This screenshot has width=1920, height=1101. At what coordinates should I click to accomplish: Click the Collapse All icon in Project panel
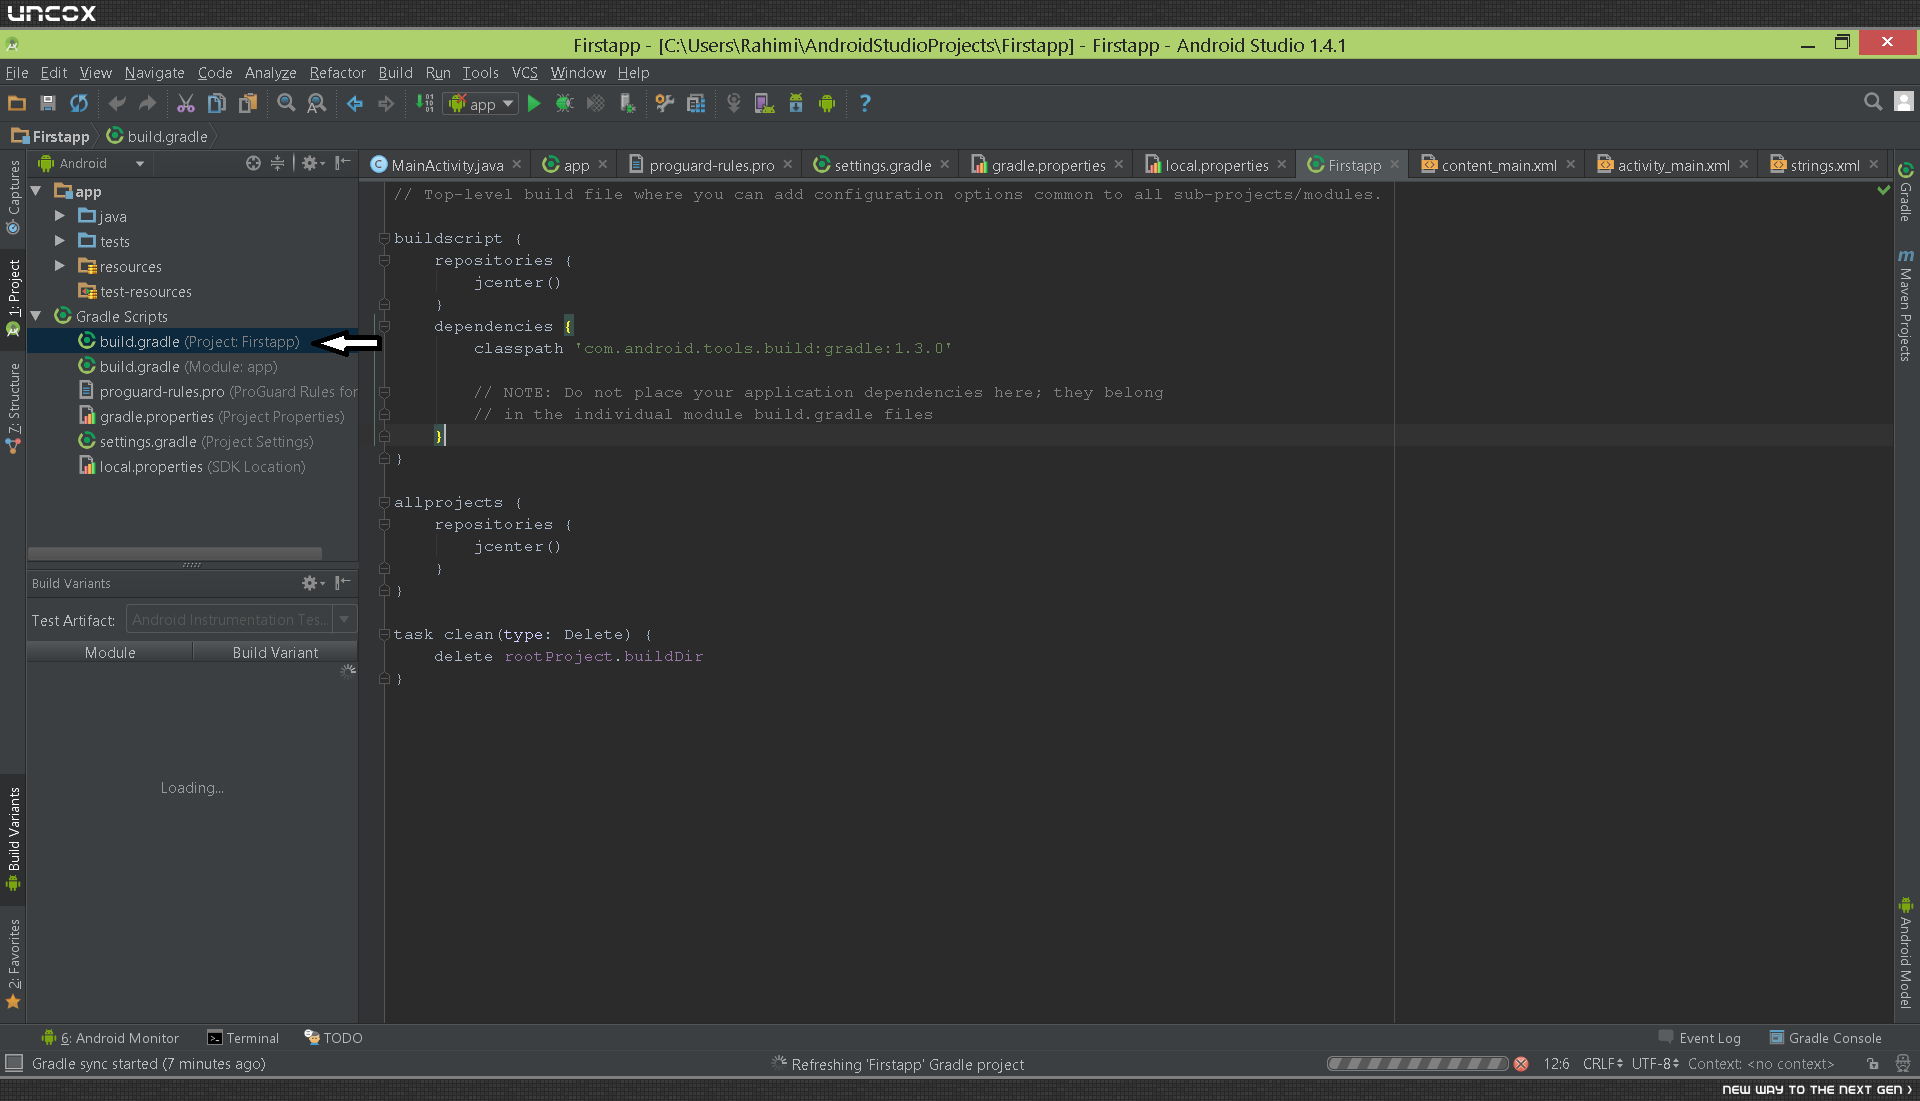[x=278, y=163]
